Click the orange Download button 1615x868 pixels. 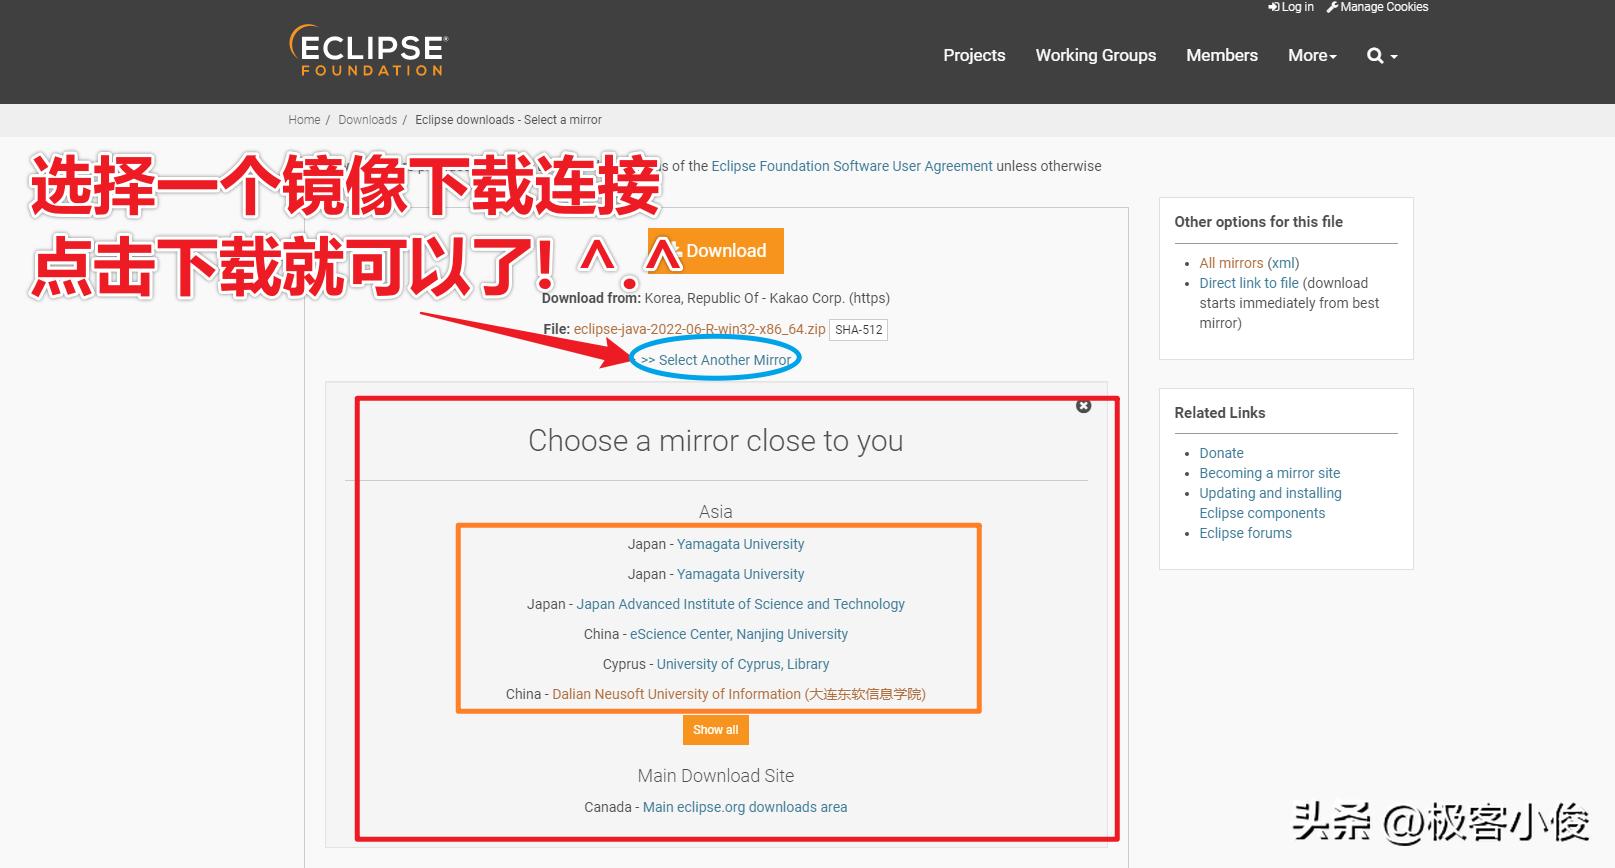(x=716, y=251)
